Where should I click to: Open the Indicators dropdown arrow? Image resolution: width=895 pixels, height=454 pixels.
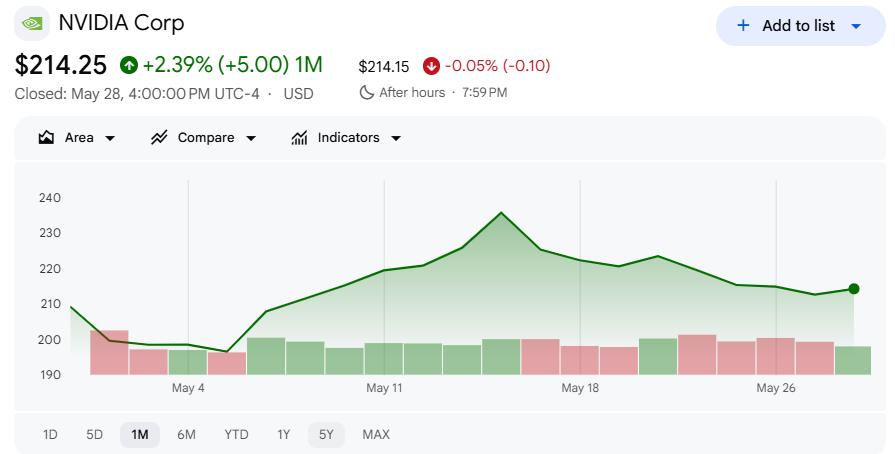(x=396, y=138)
